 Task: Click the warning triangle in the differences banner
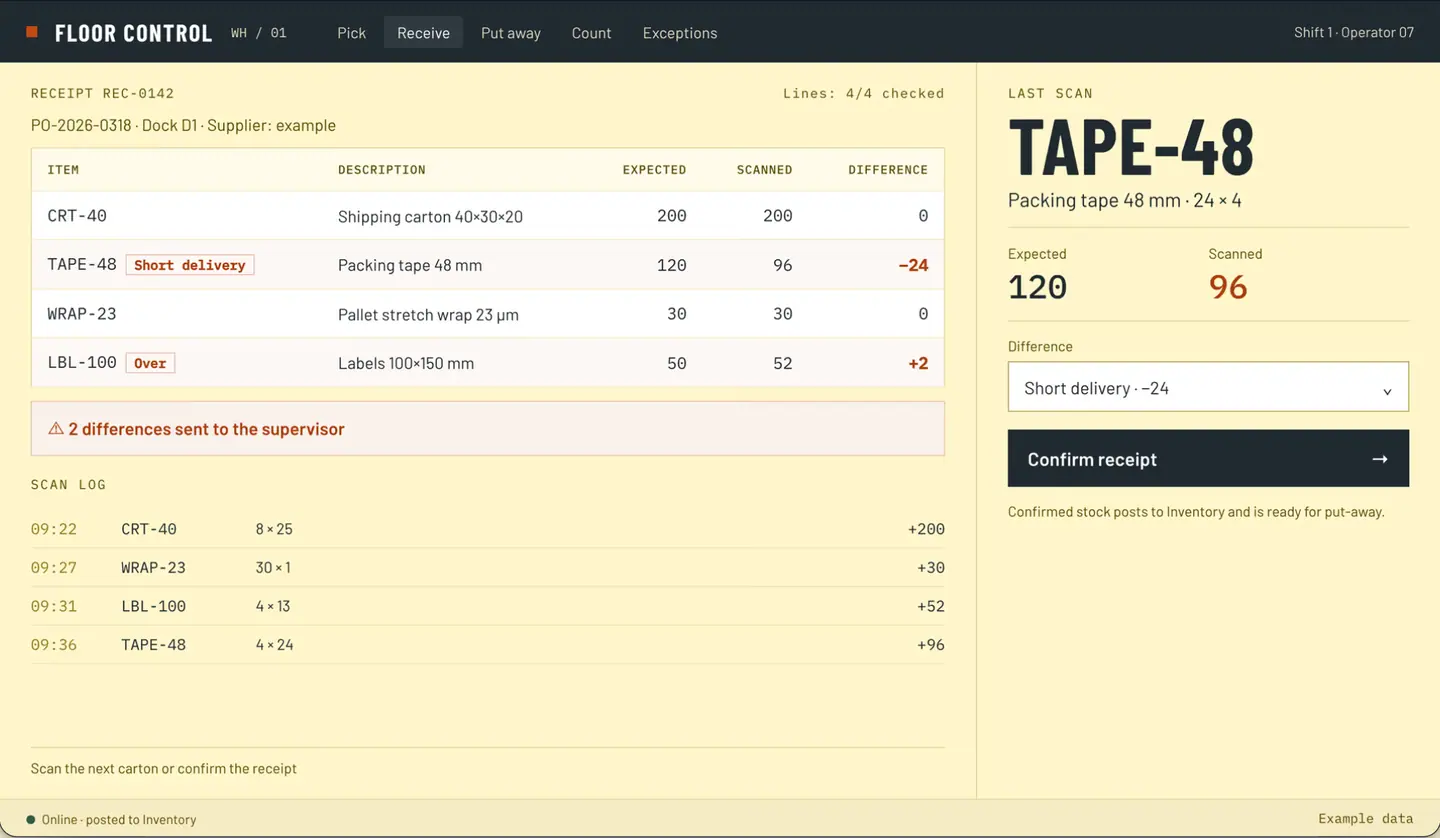coord(56,429)
